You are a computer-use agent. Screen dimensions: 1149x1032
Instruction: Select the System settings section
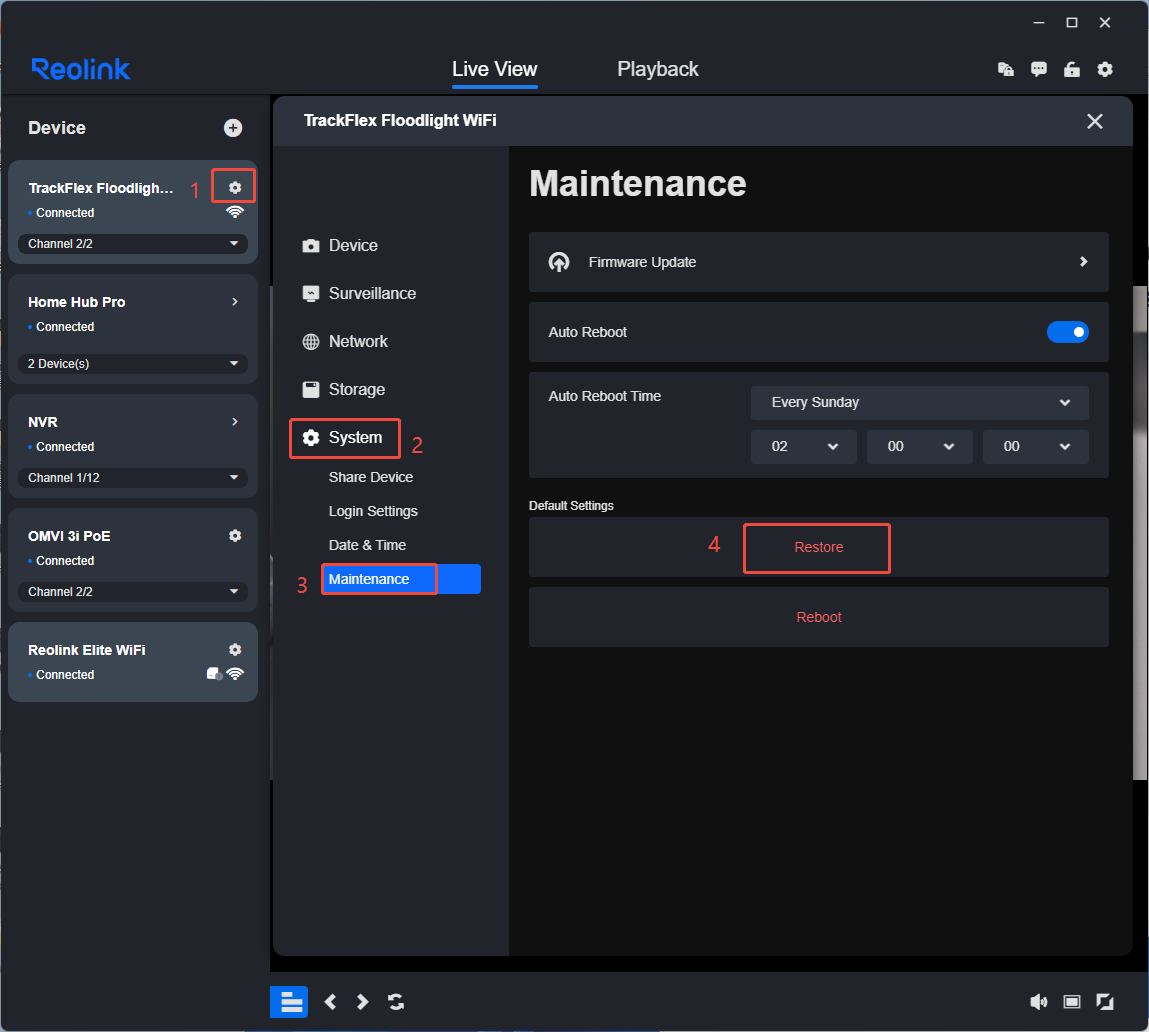click(342, 438)
